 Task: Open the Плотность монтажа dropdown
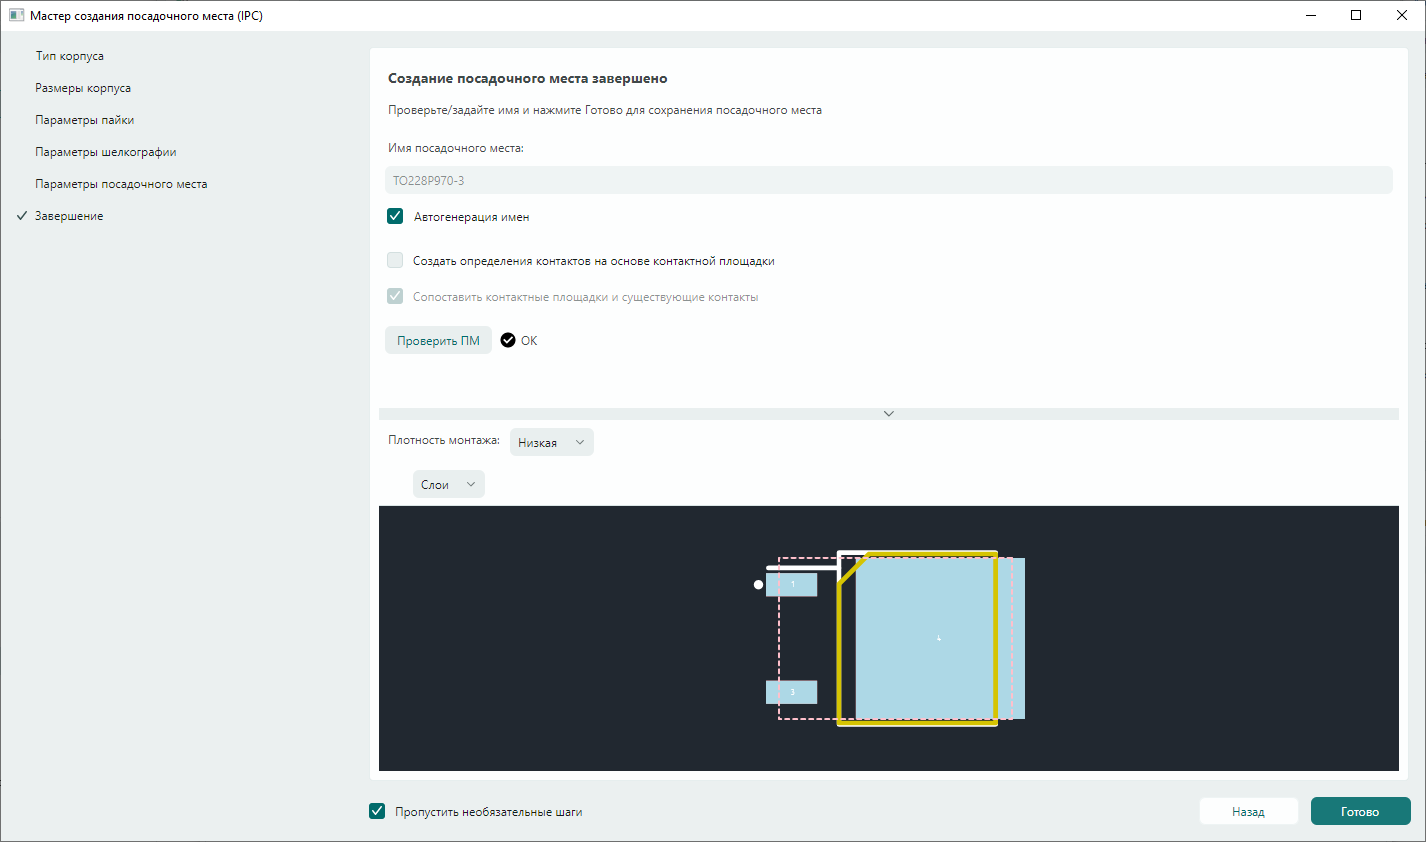pyautogui.click(x=551, y=442)
